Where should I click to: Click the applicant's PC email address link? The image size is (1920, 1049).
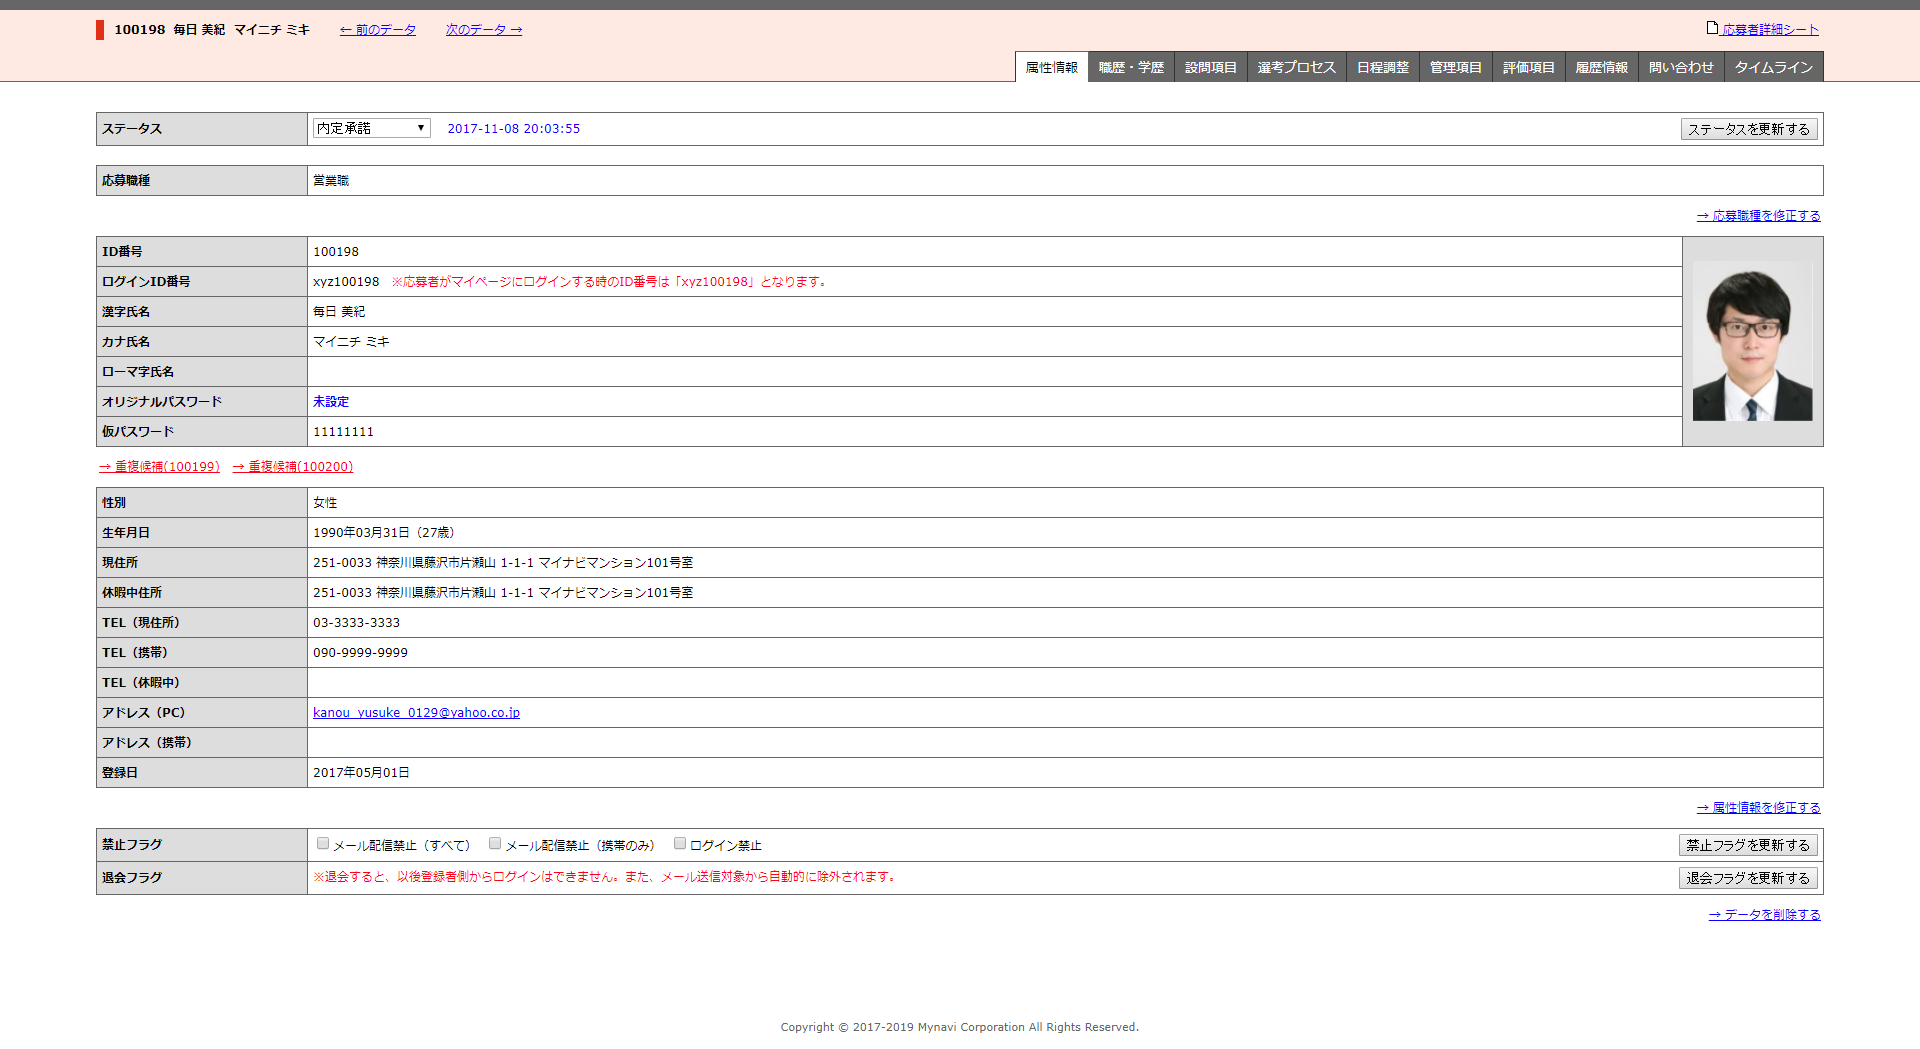pos(416,713)
